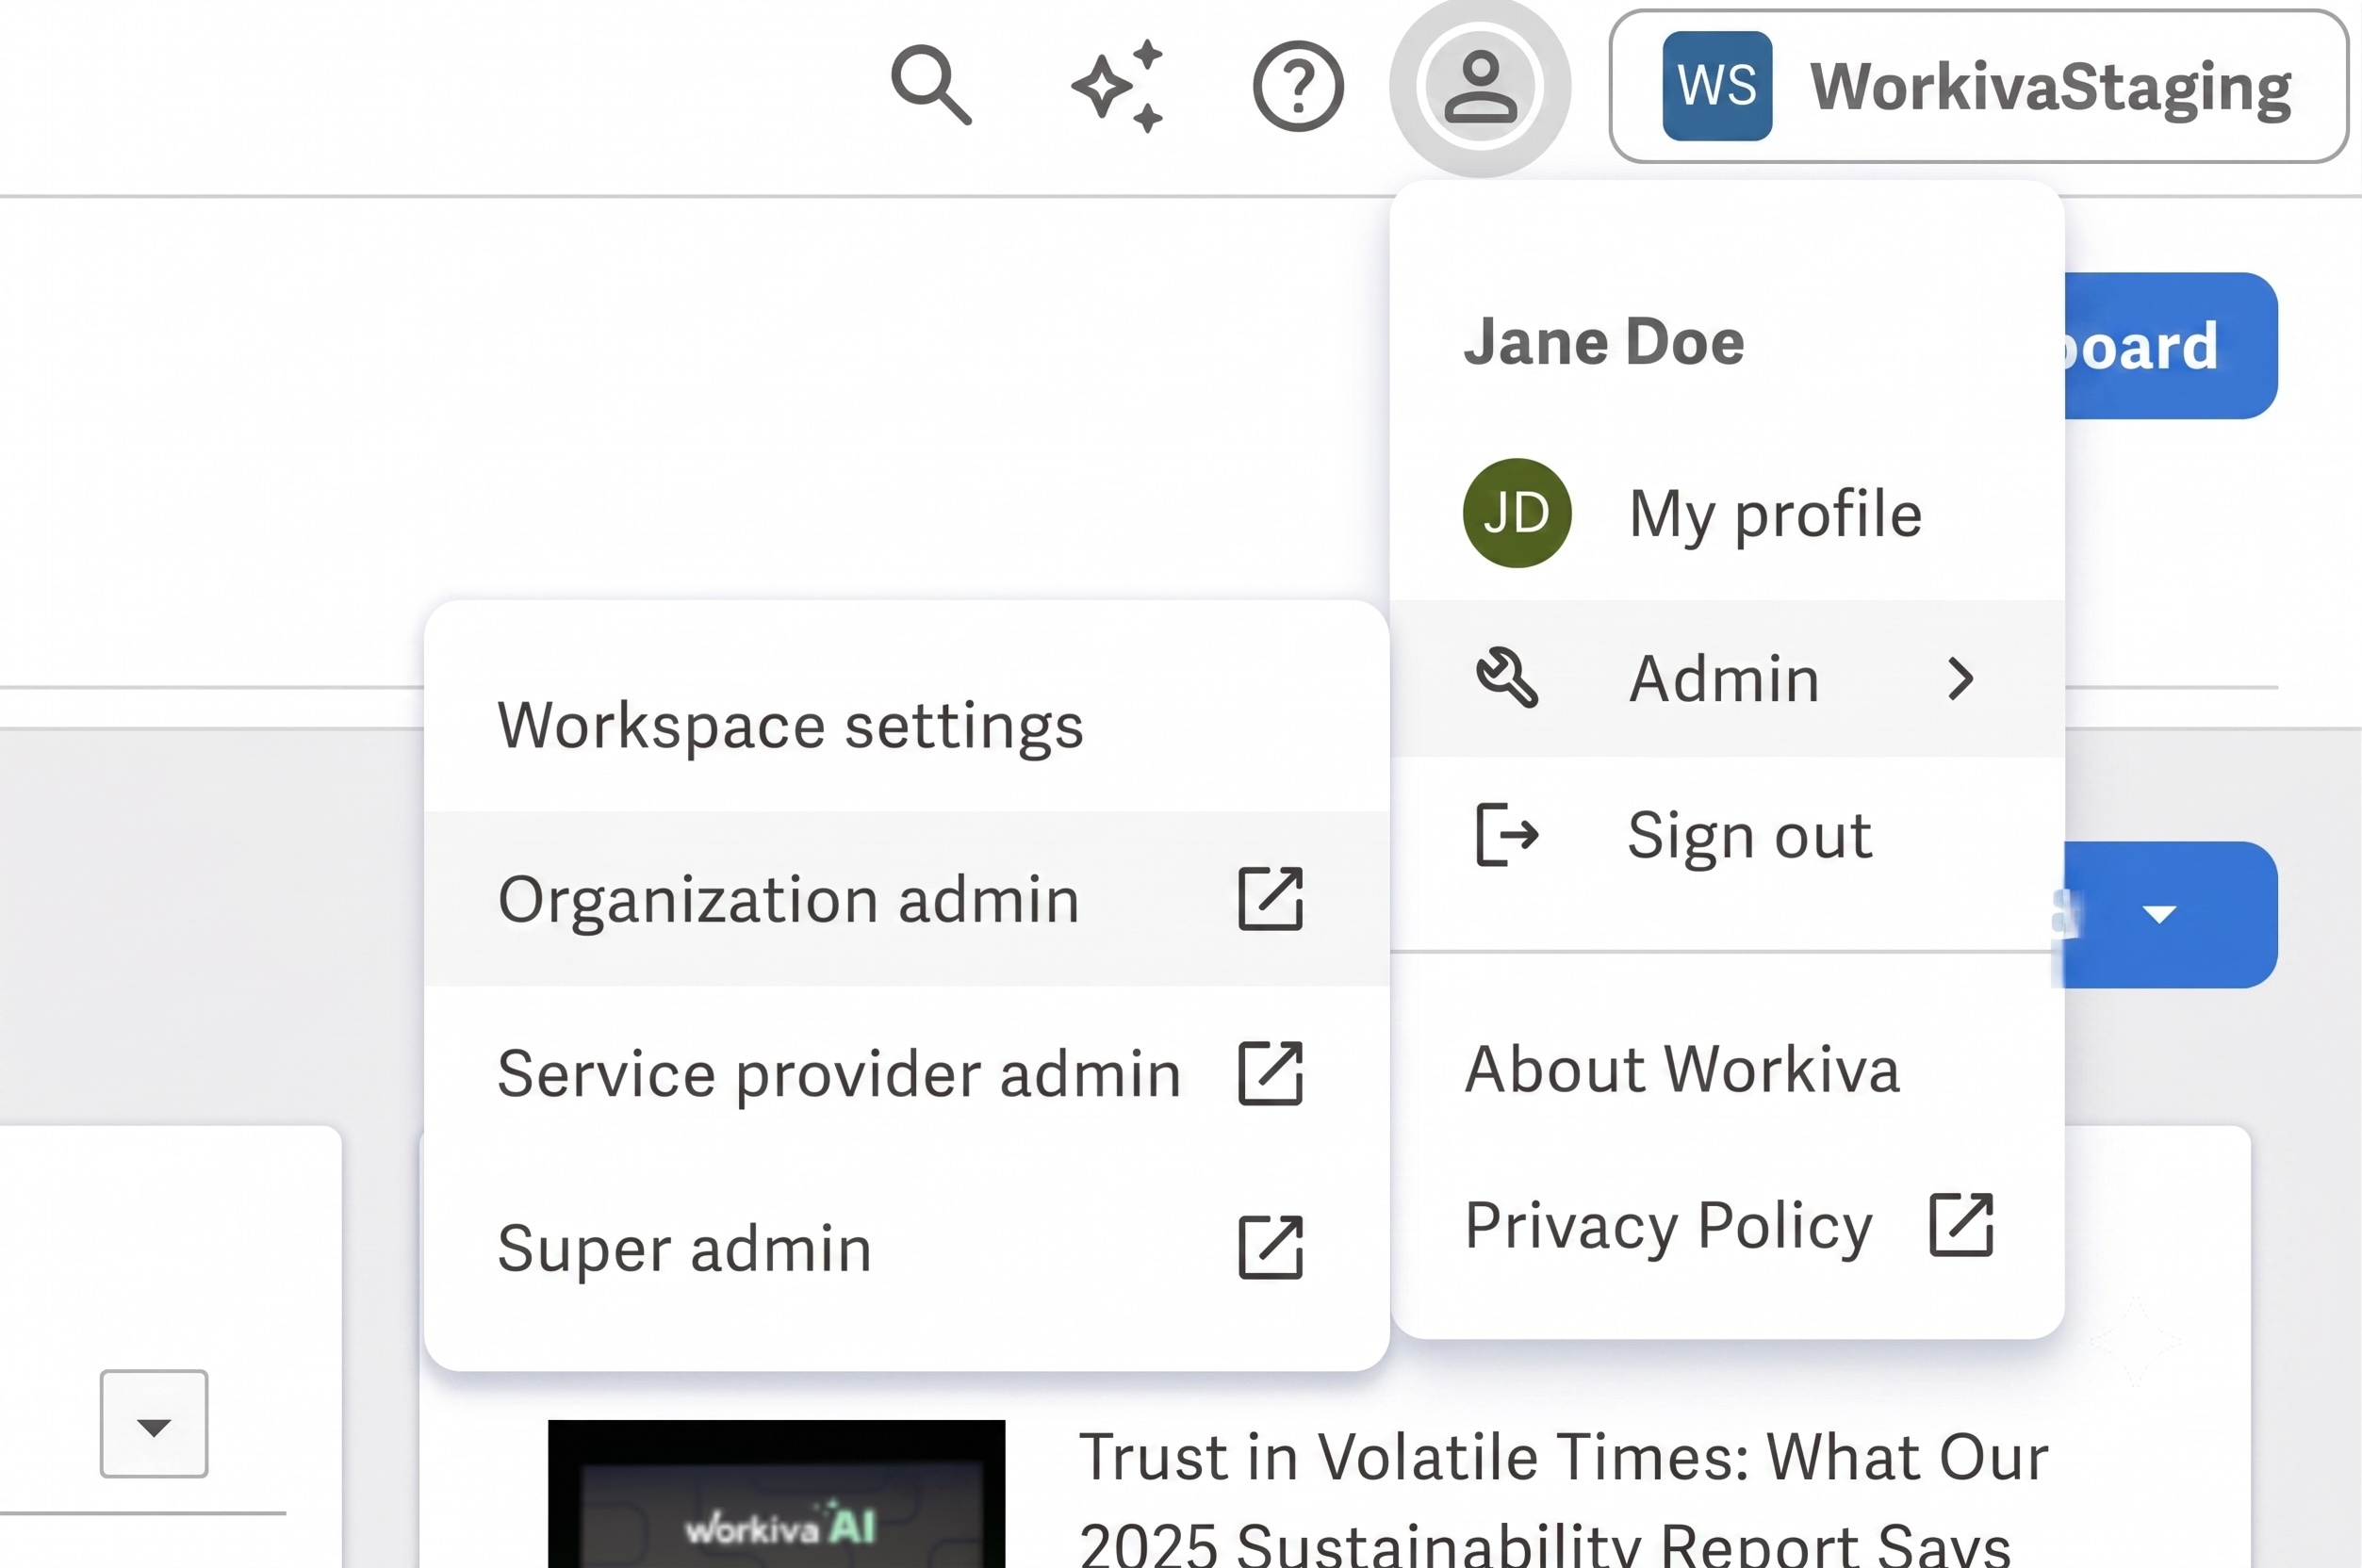Viewport: 2362px width, 1568px height.
Task: Click Service provider admin external link icon
Action: 1270,1074
